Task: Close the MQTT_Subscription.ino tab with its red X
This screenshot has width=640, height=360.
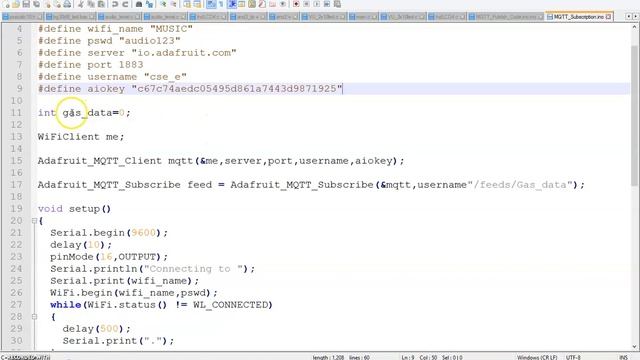Action: click(x=609, y=17)
